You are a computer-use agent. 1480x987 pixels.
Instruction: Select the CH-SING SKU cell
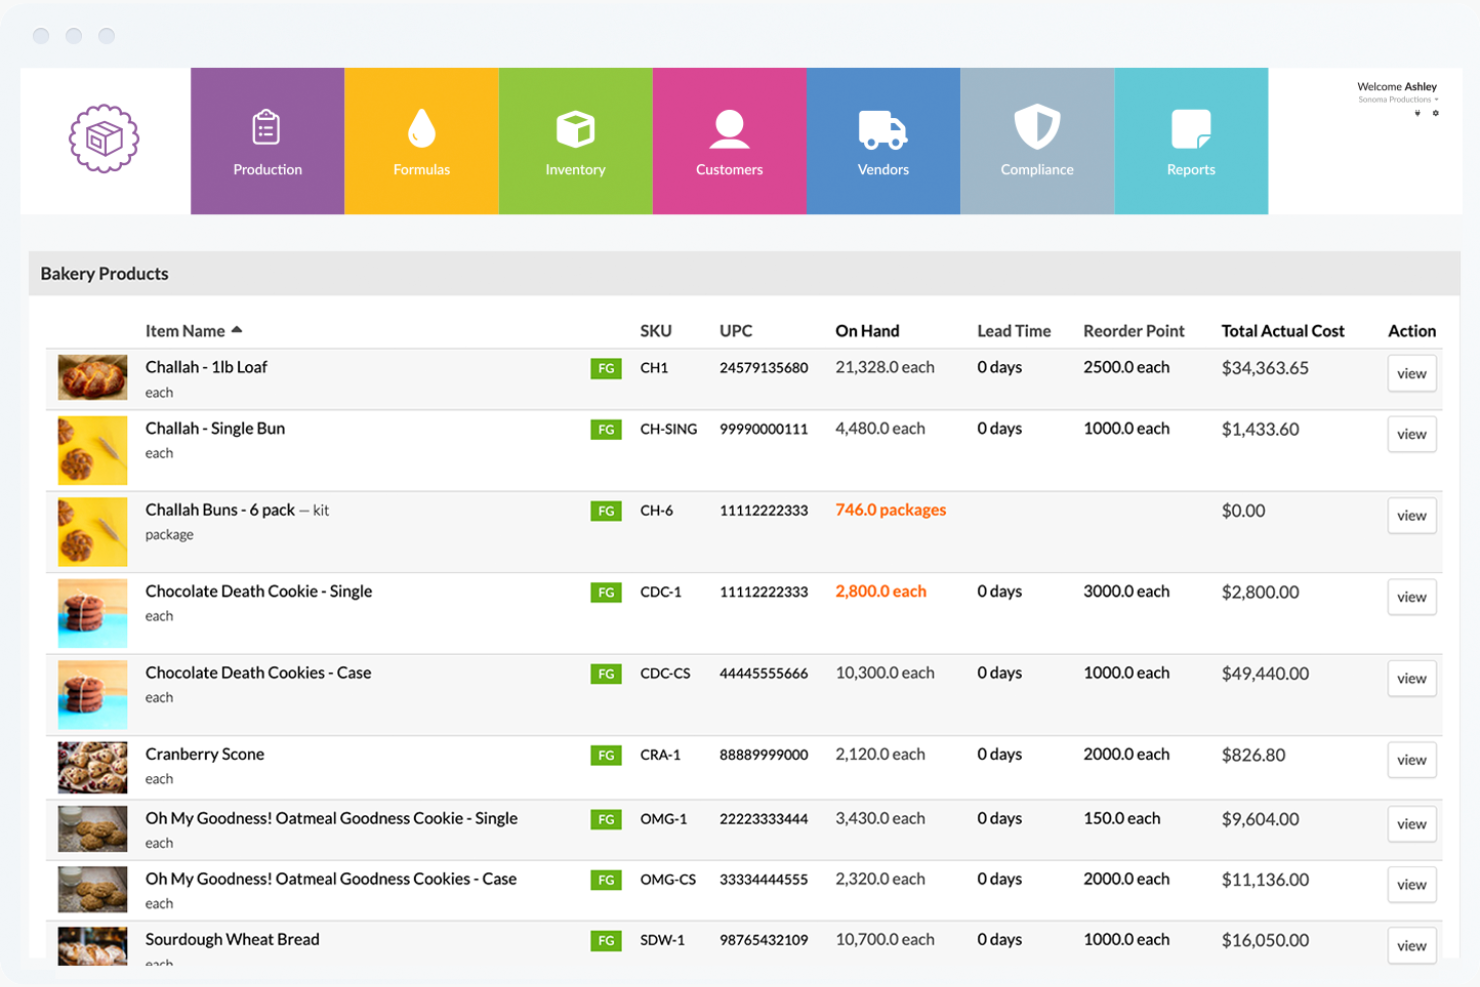point(669,429)
